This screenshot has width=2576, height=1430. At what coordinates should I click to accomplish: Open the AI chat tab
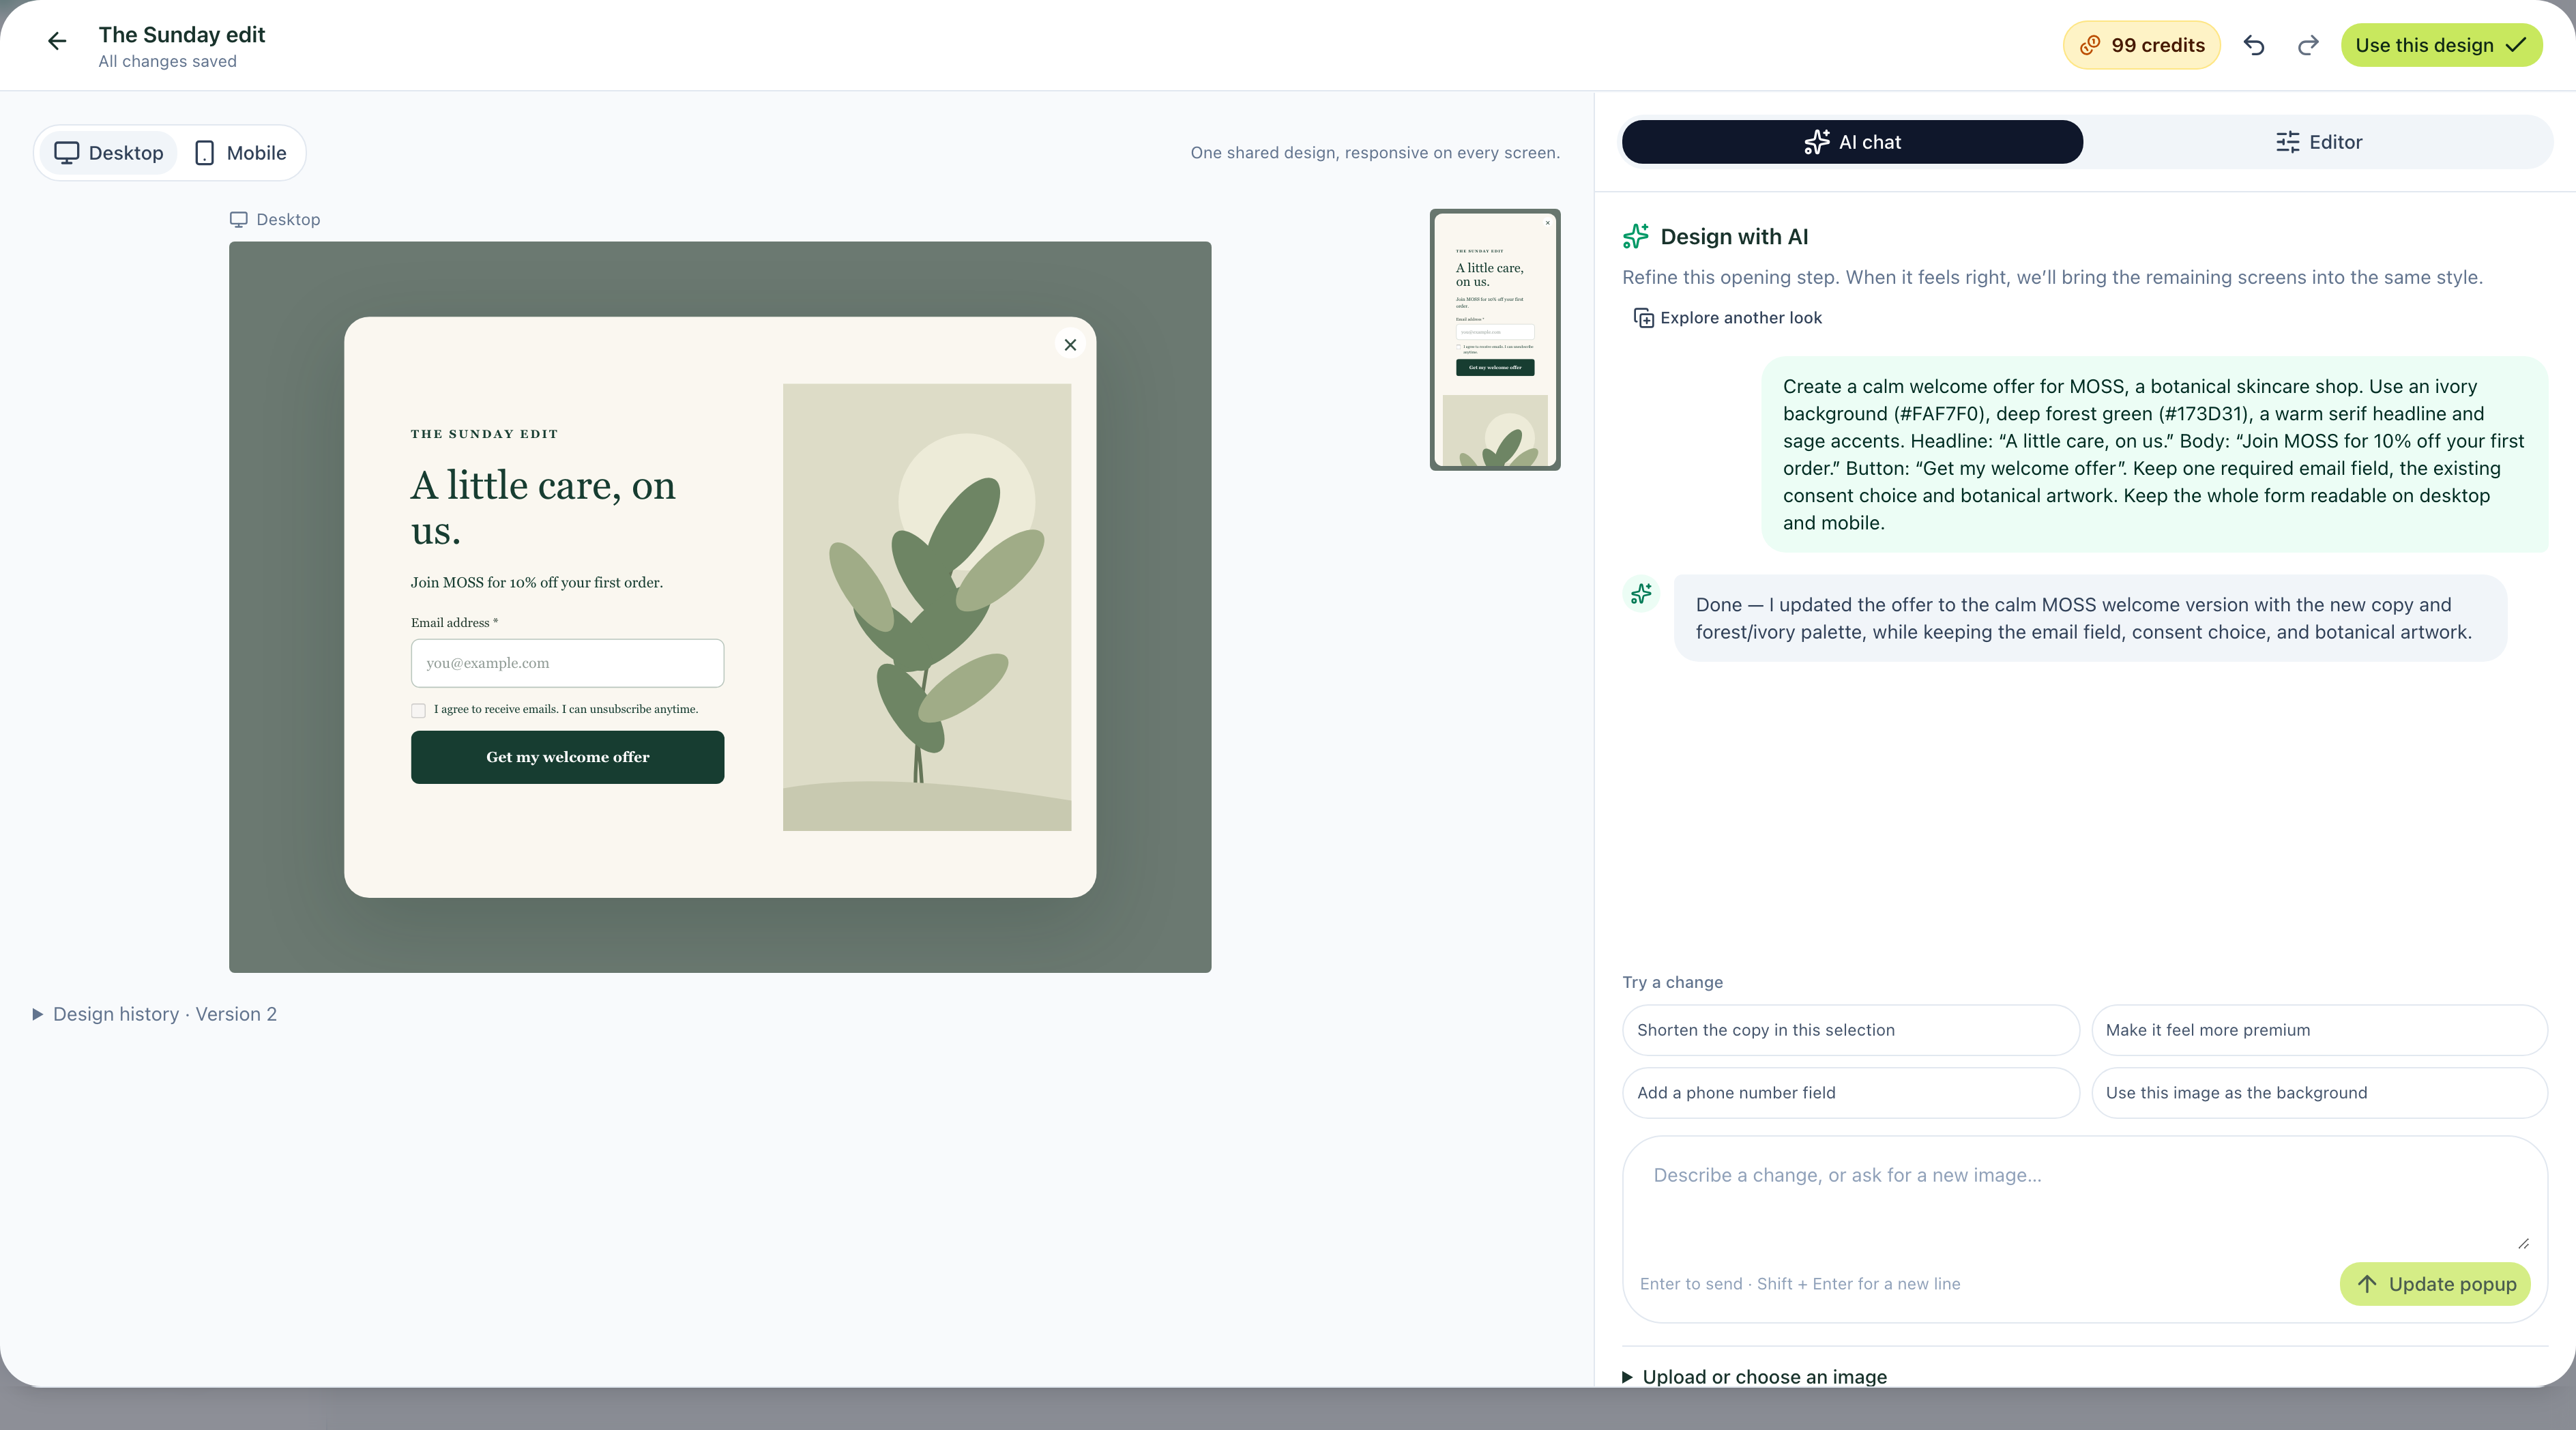click(1852, 142)
